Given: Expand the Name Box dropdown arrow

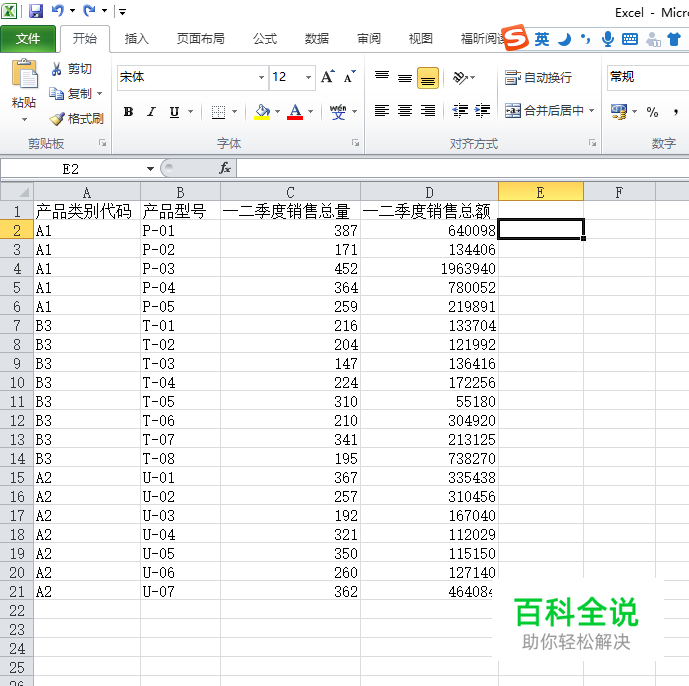Looking at the screenshot, I should pos(150,169).
